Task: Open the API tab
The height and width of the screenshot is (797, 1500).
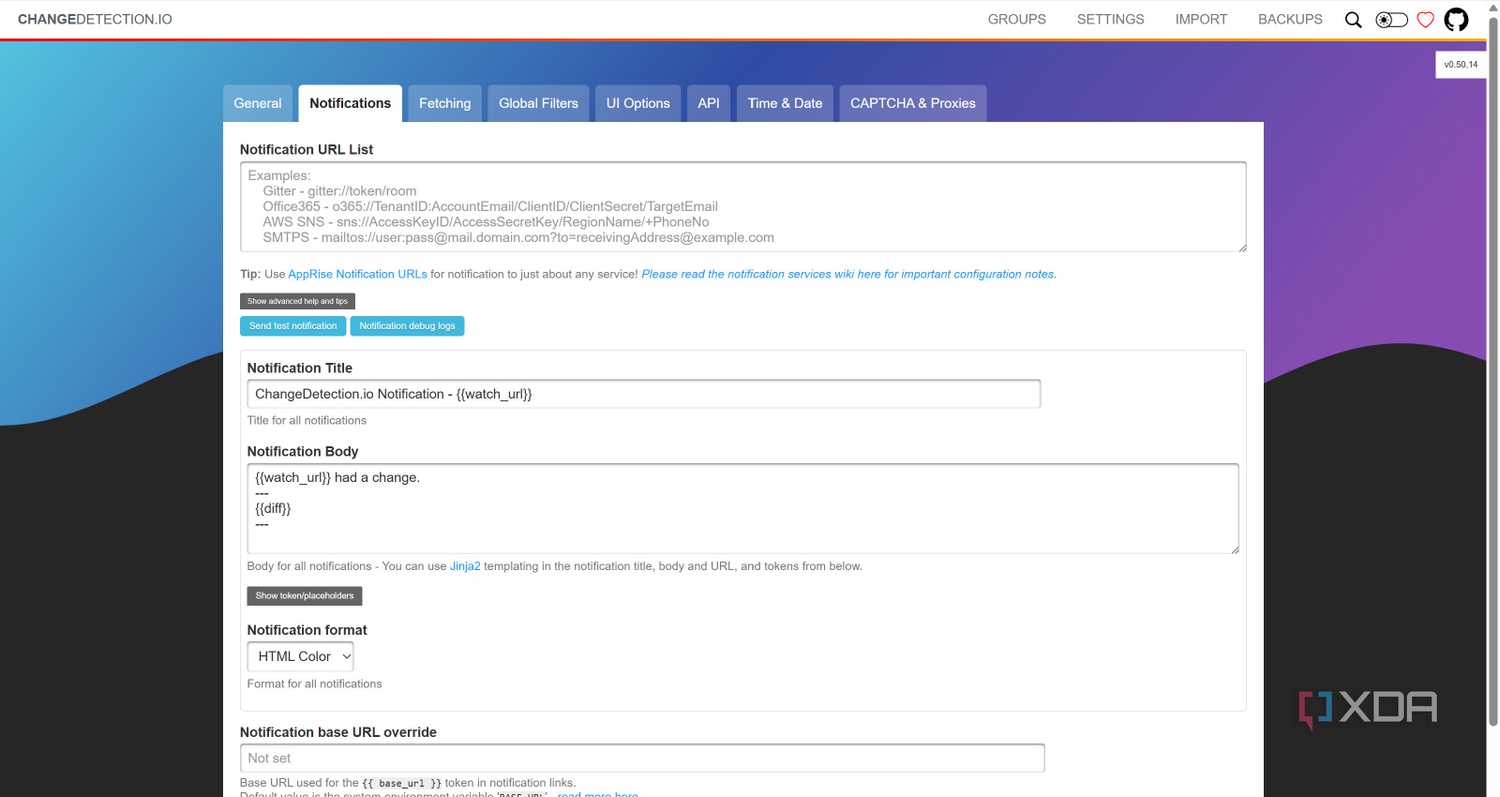Action: click(x=709, y=103)
